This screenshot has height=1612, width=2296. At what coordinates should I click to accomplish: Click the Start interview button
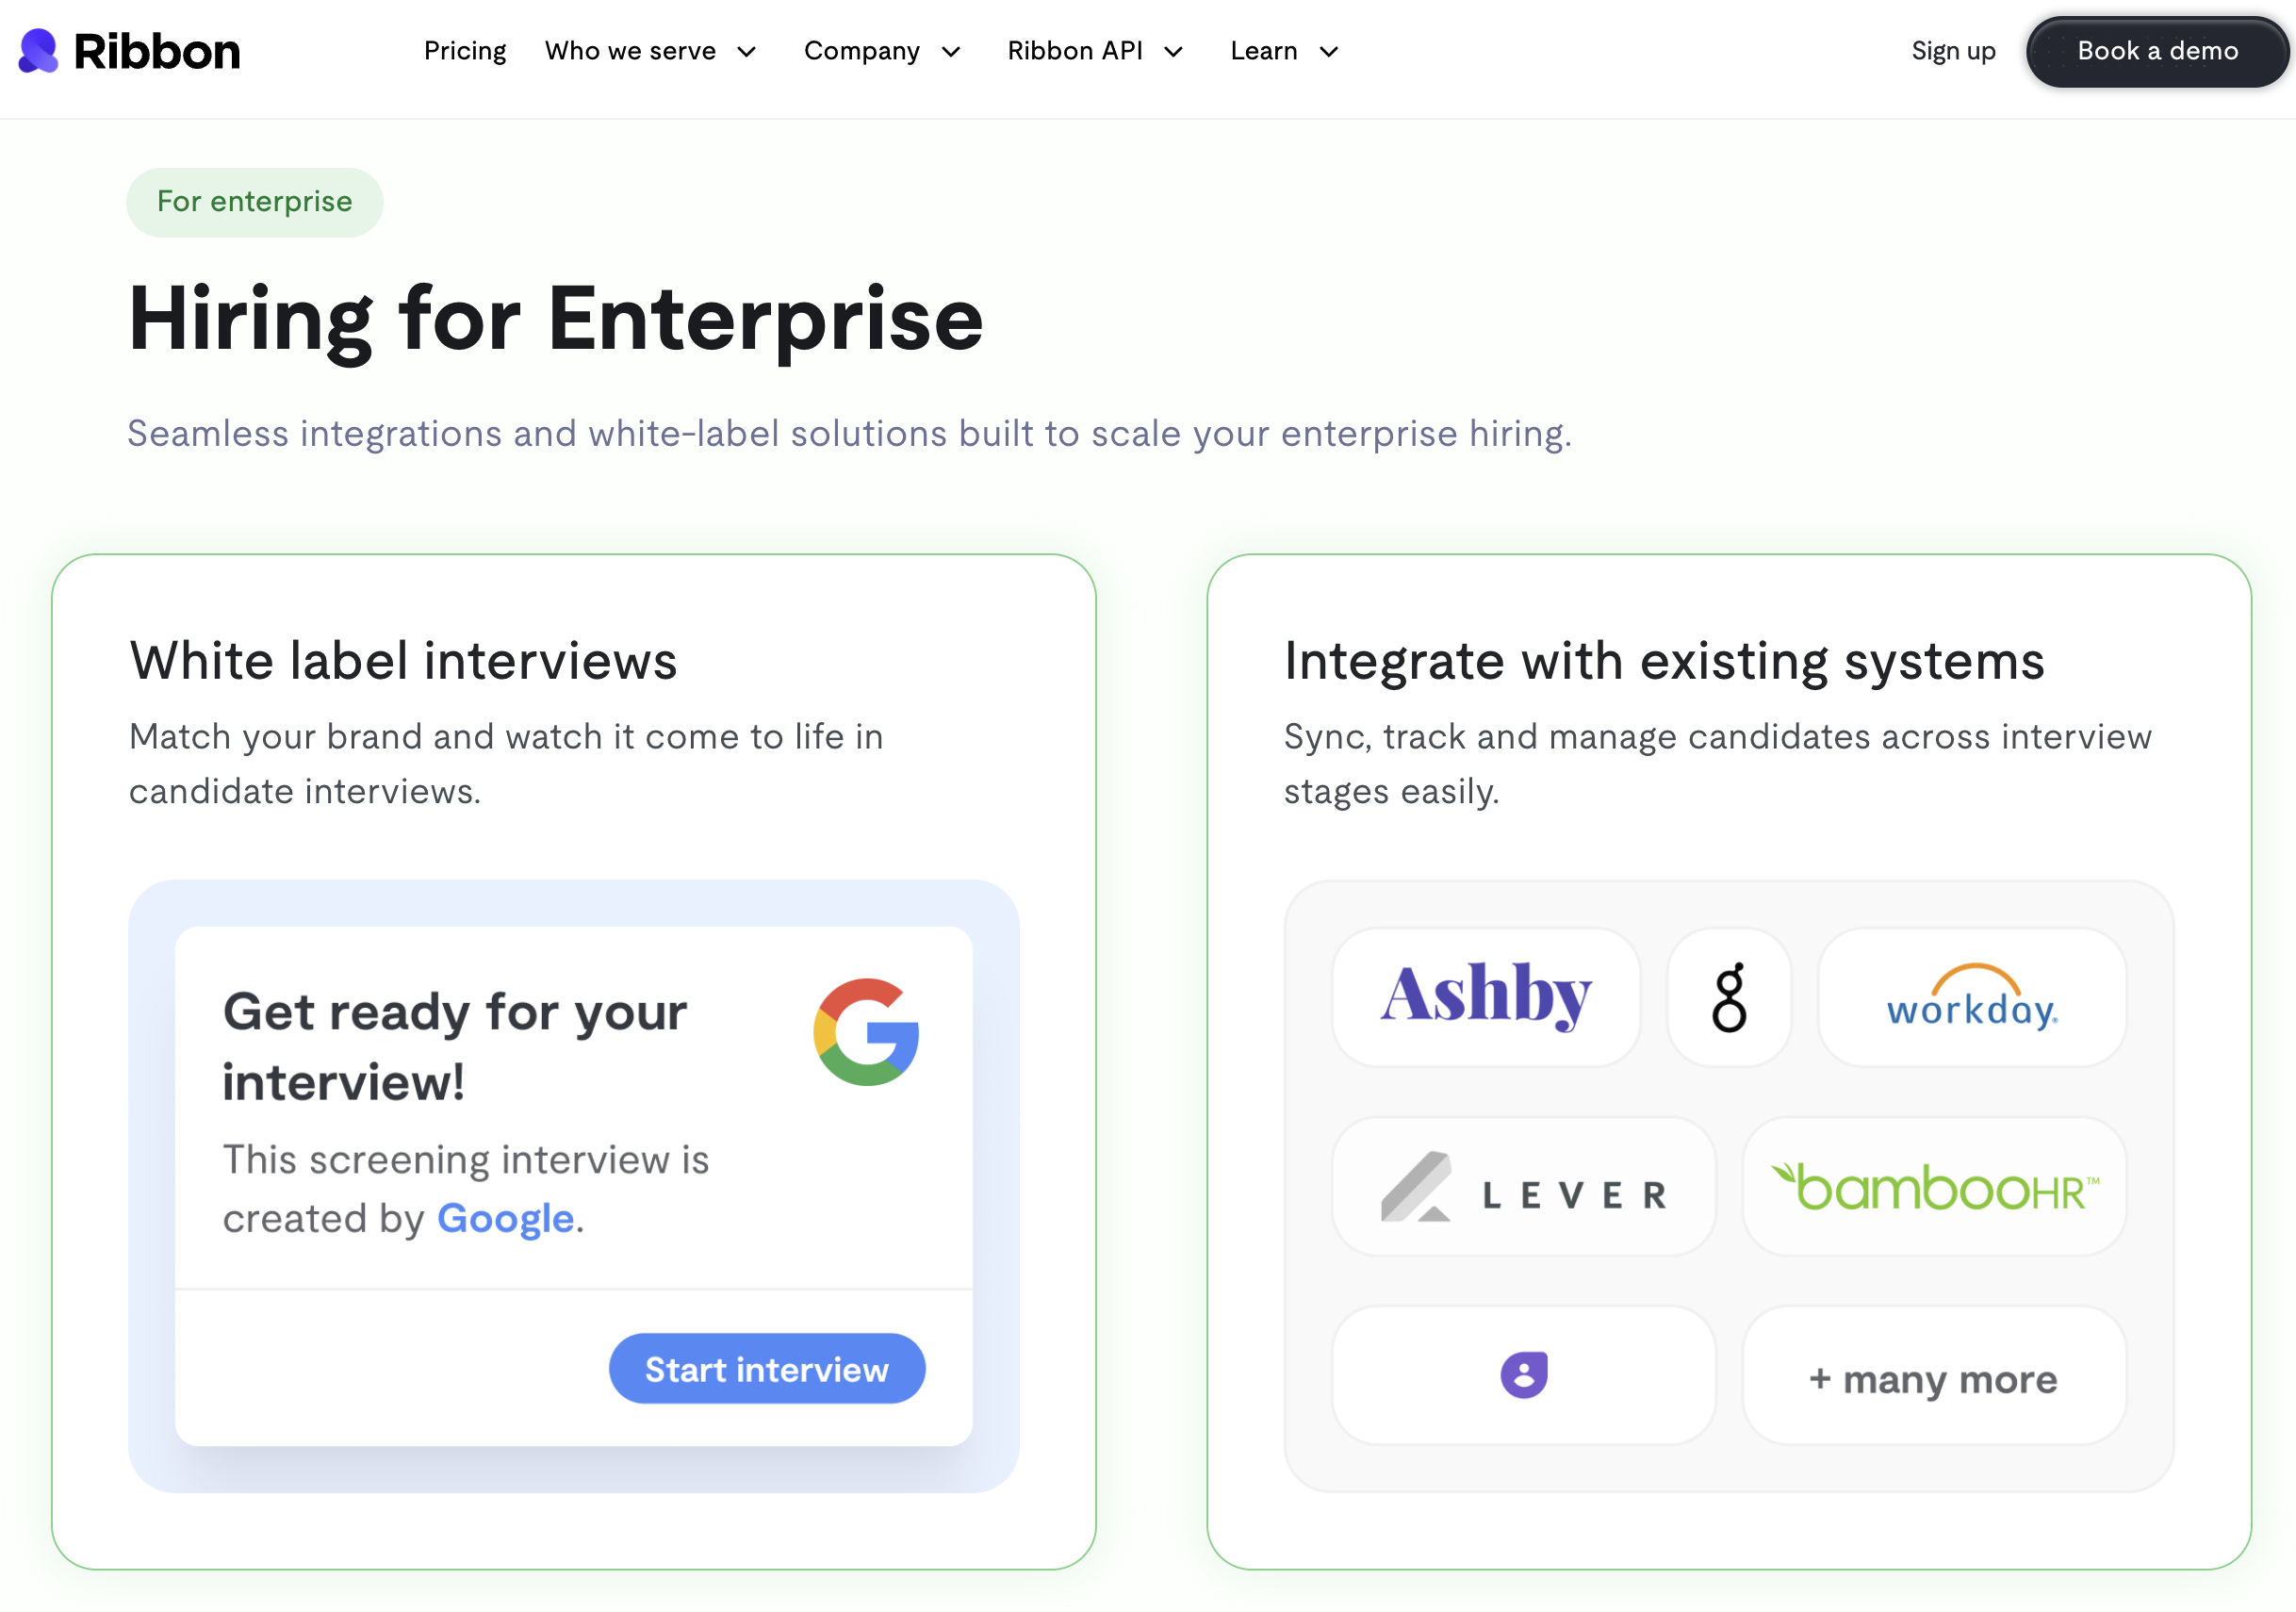pos(766,1368)
